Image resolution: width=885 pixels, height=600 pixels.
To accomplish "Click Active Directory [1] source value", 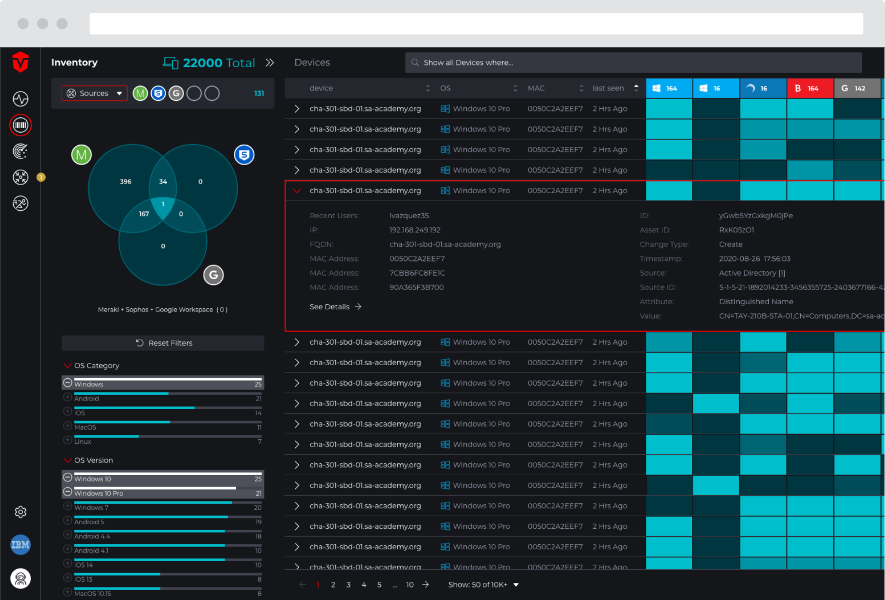I will (x=752, y=273).
